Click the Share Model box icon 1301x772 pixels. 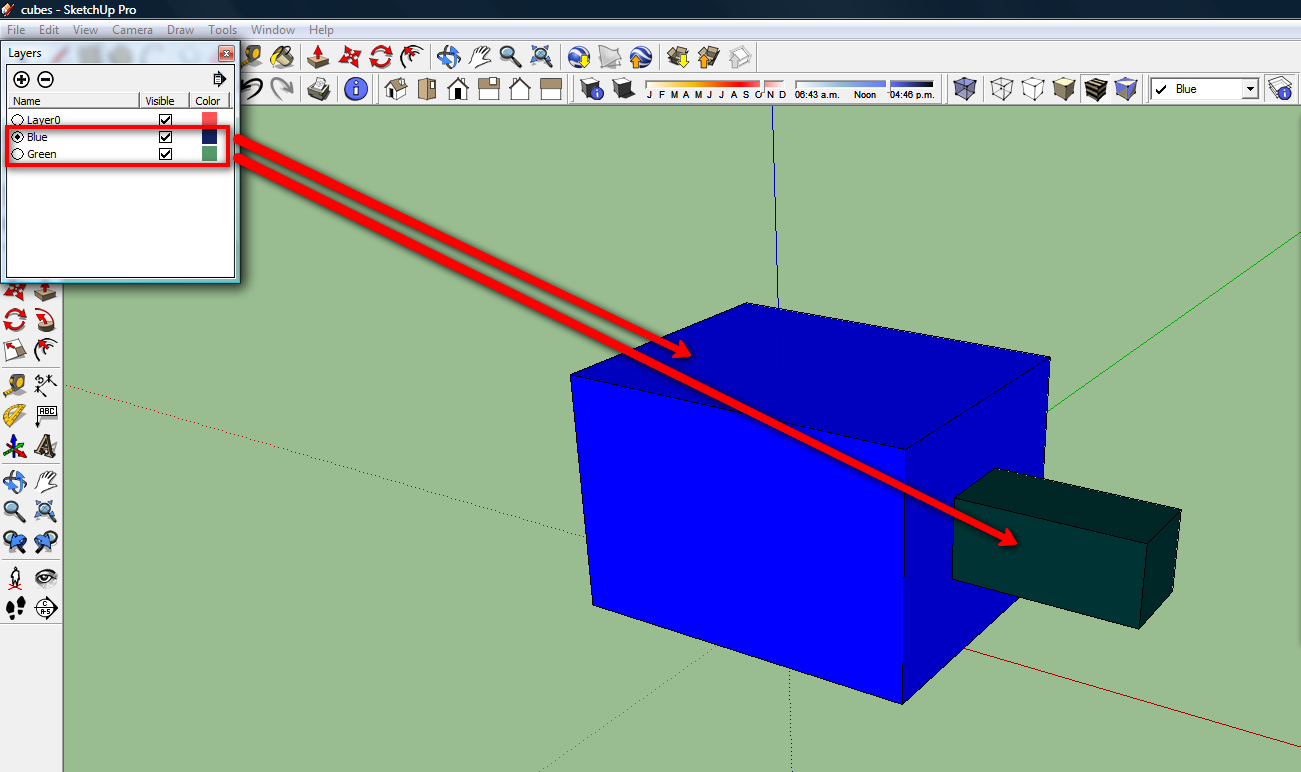[x=709, y=55]
